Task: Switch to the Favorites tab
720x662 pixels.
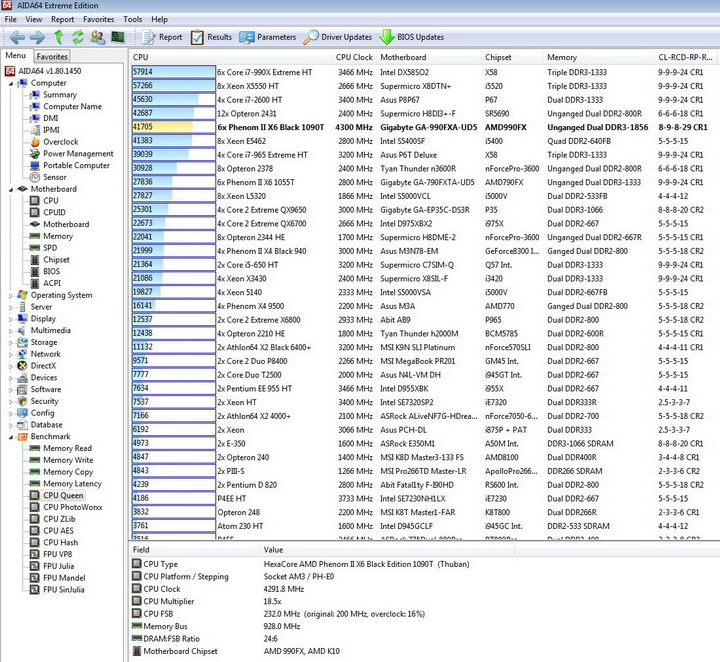Action: tap(53, 57)
